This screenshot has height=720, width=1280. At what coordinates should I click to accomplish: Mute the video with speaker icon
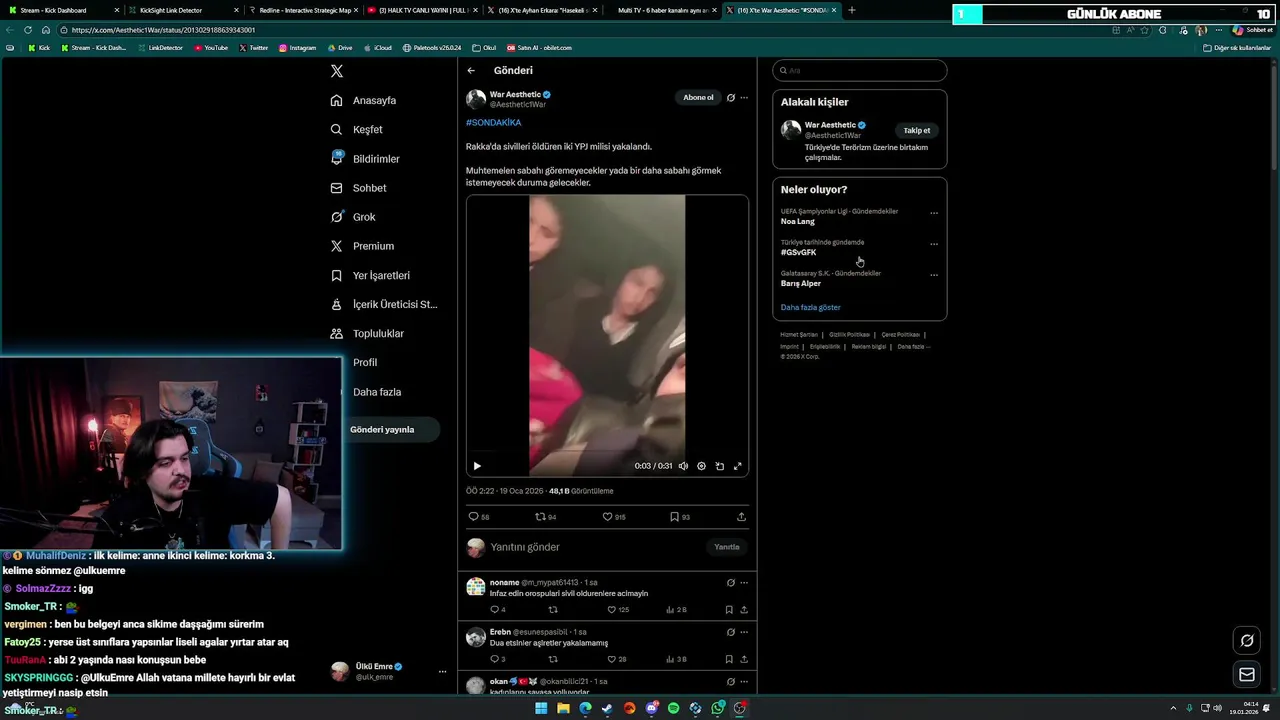pyautogui.click(x=684, y=466)
